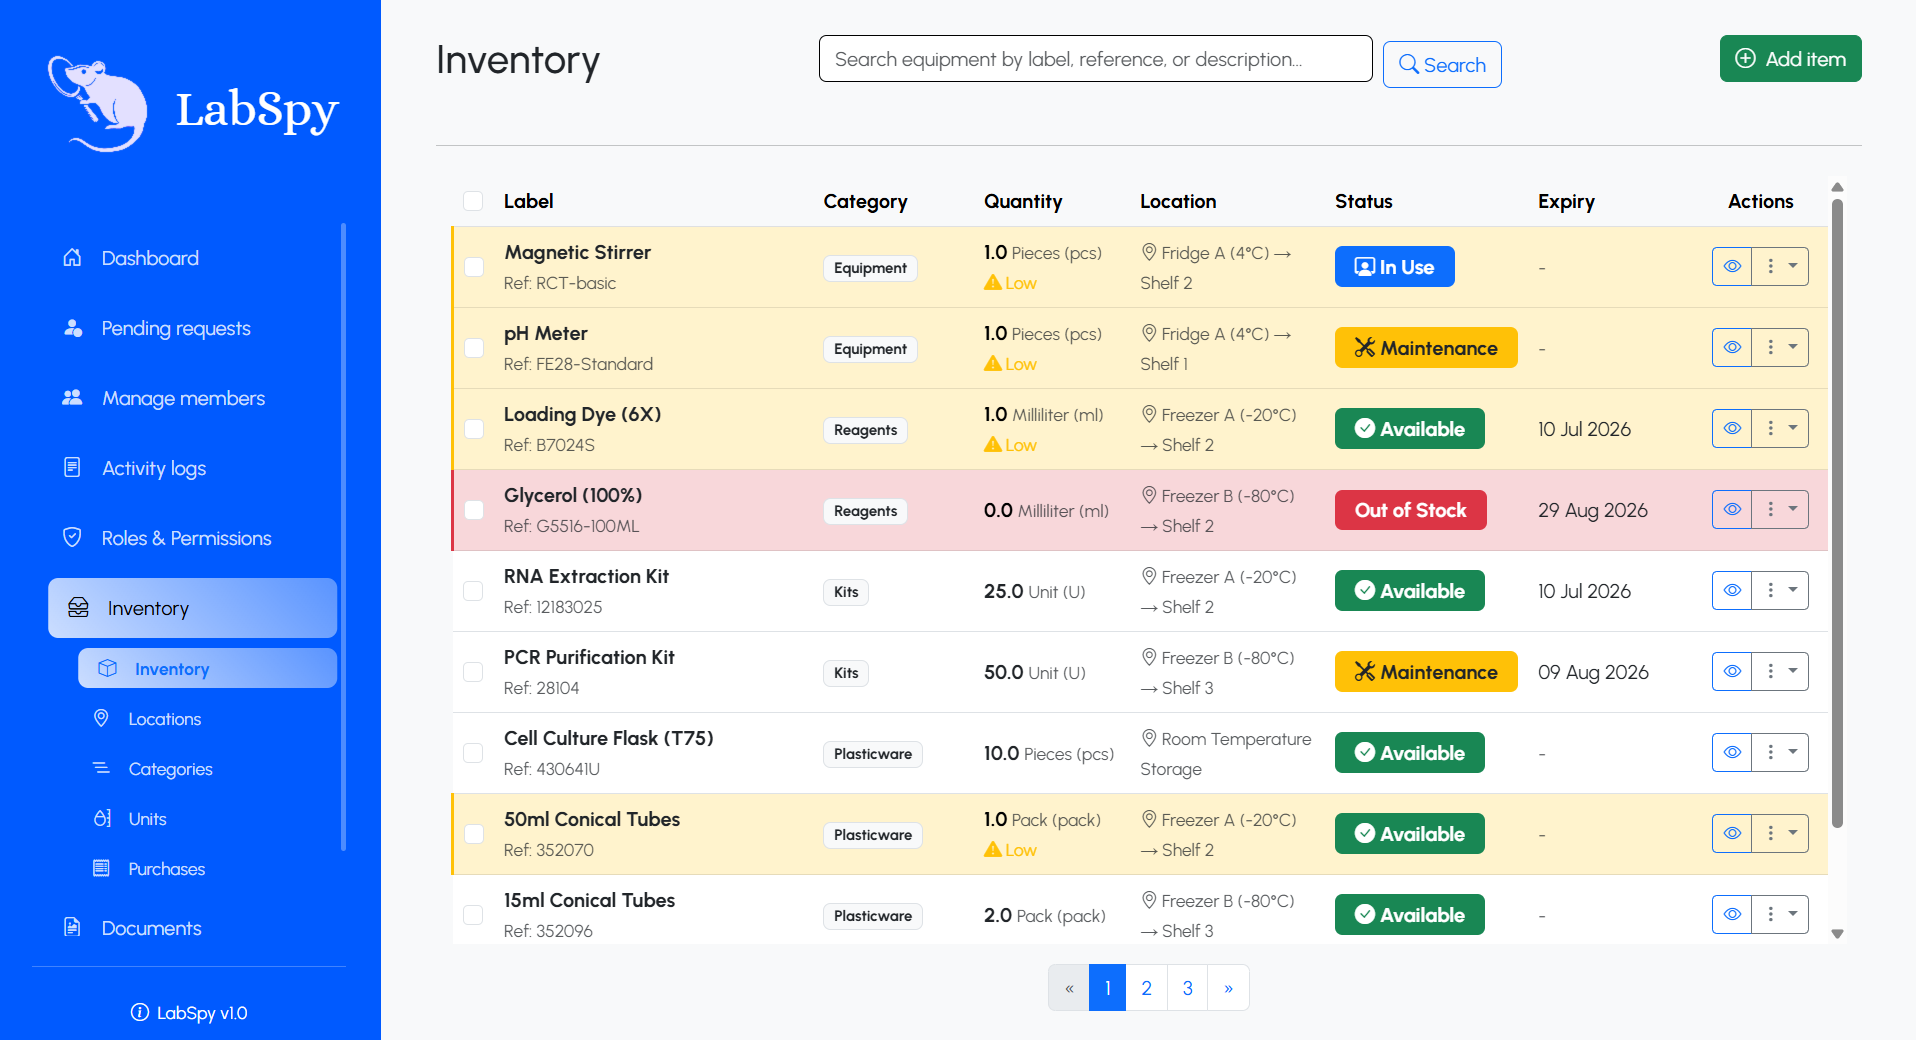The image size is (1916, 1040).
Task: View pH Meter details via eye icon
Action: (x=1732, y=347)
